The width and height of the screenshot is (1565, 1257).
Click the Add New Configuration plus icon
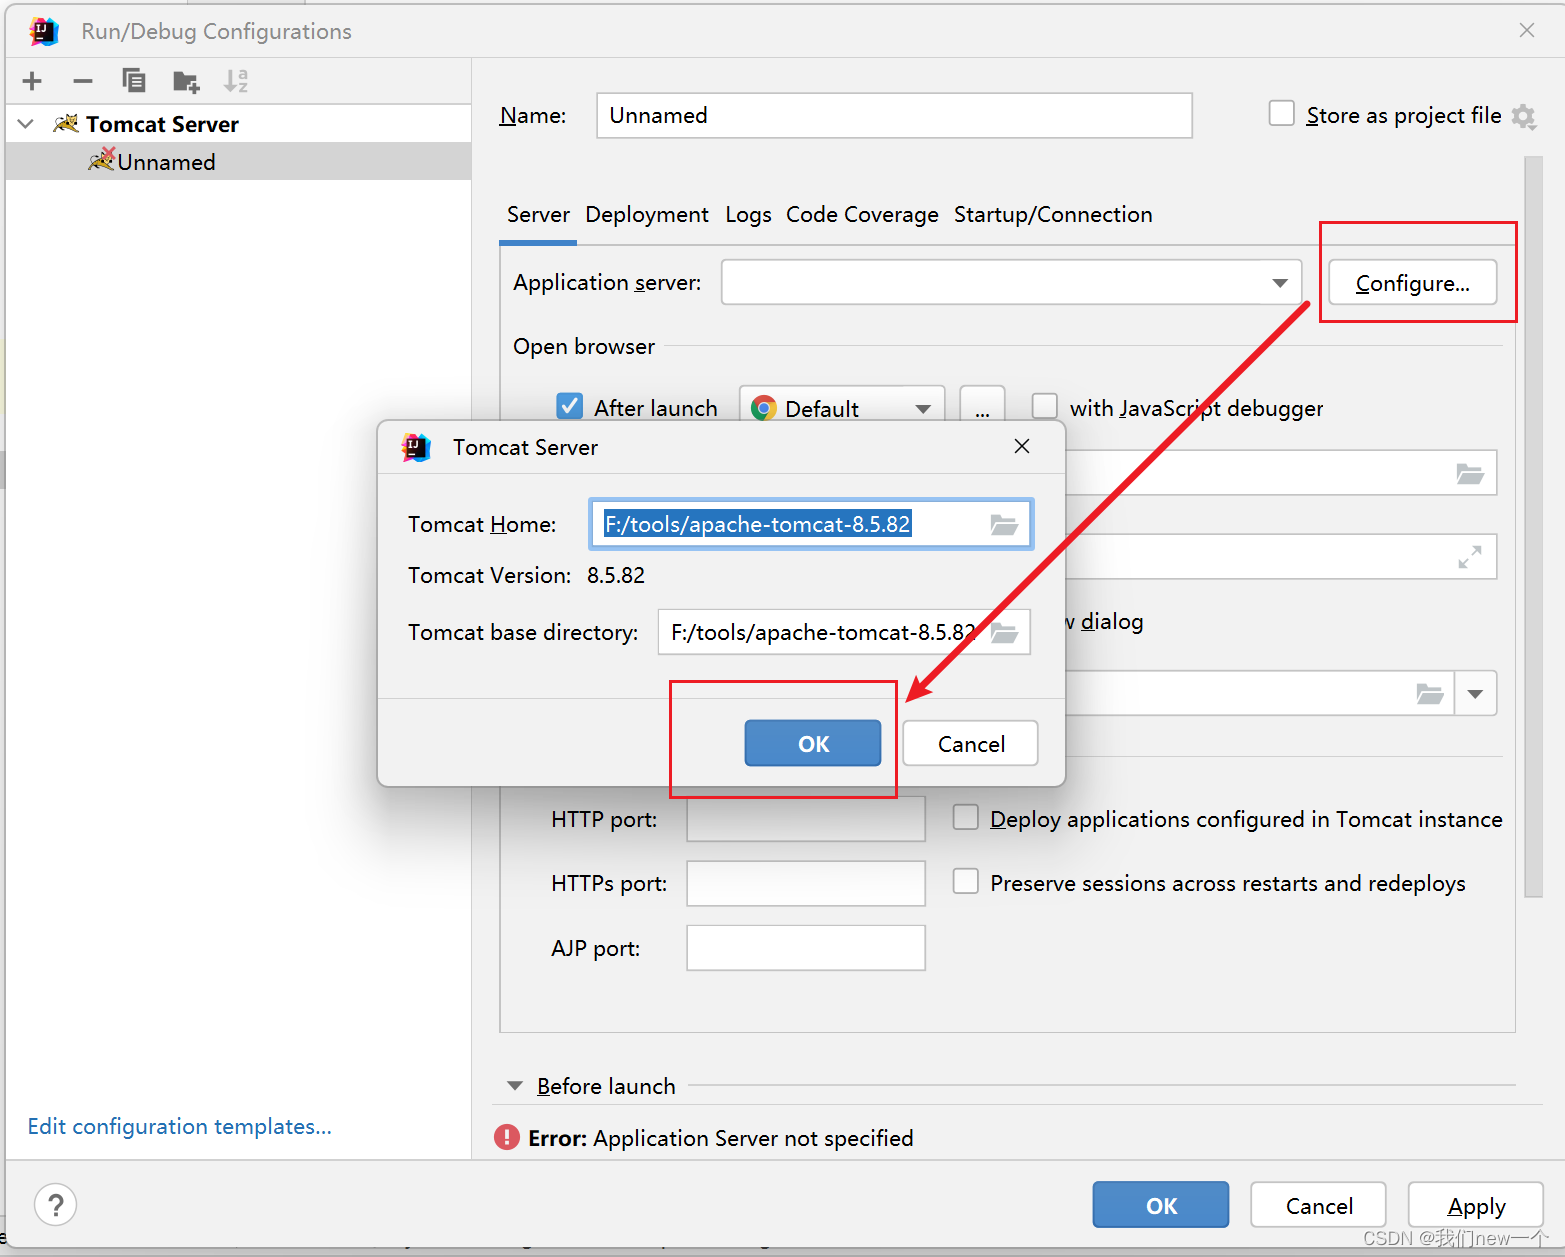[x=32, y=81]
